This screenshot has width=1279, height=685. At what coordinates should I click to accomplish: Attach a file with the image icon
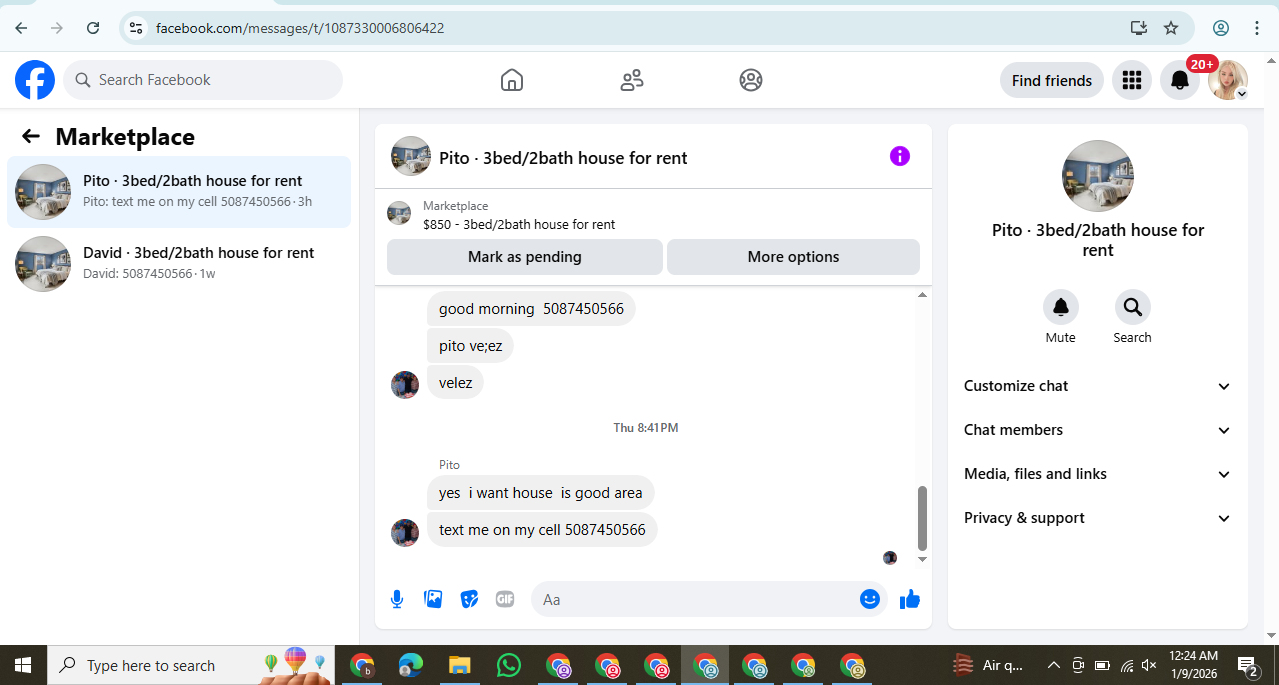(433, 599)
